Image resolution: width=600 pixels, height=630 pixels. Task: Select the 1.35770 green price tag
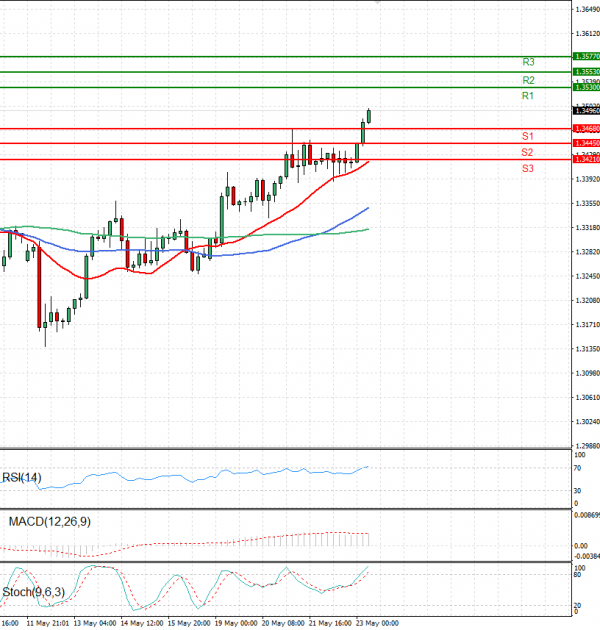[x=586, y=57]
